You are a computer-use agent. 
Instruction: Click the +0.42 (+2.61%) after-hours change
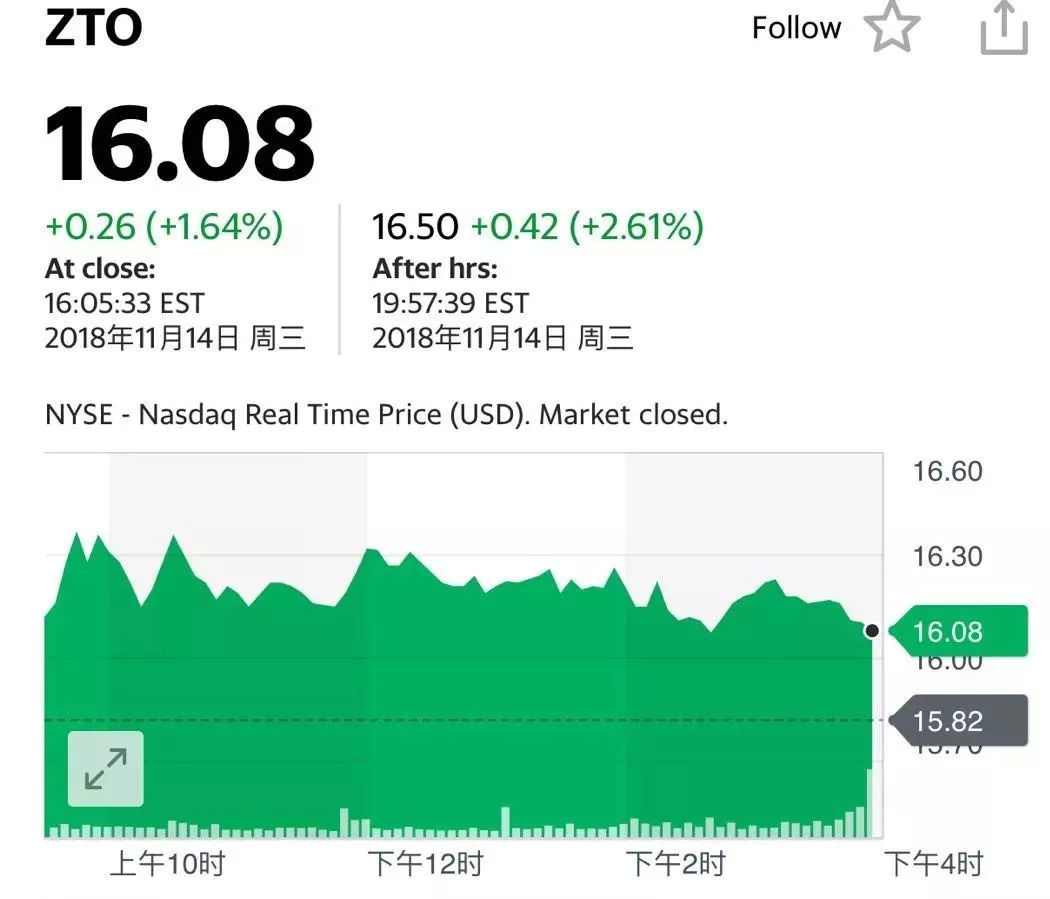587,227
